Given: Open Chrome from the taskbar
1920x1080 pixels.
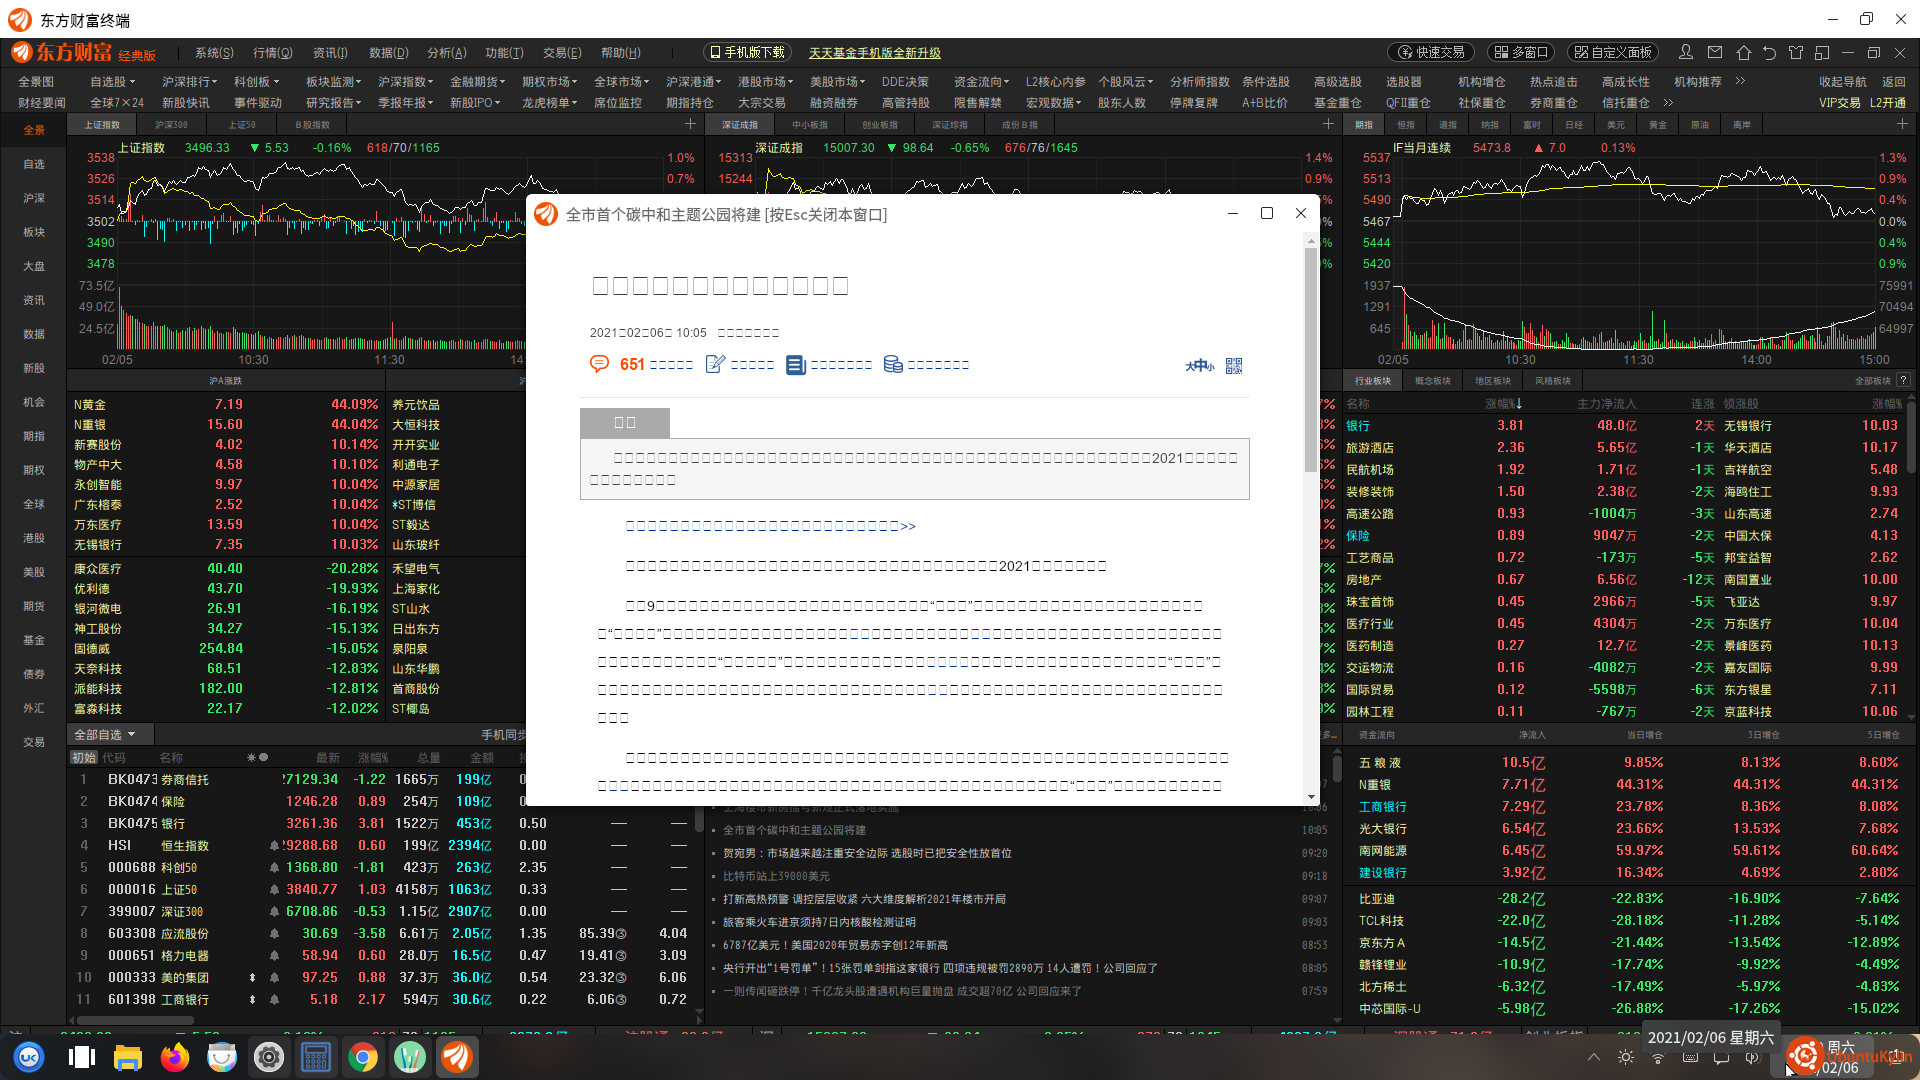Looking at the screenshot, I should coord(363,1057).
